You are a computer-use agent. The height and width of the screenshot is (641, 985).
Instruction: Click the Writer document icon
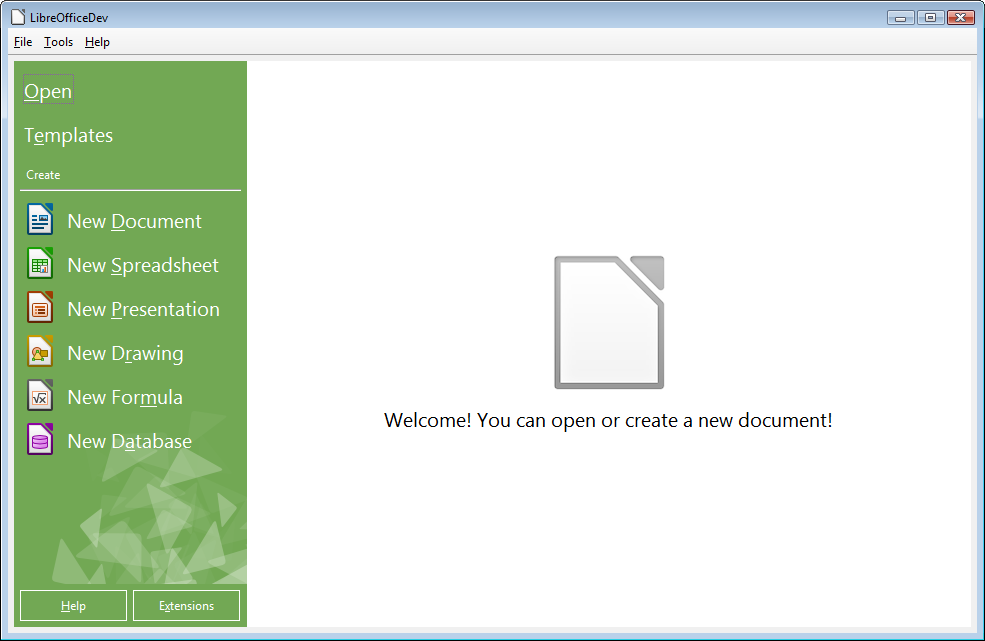click(x=40, y=219)
